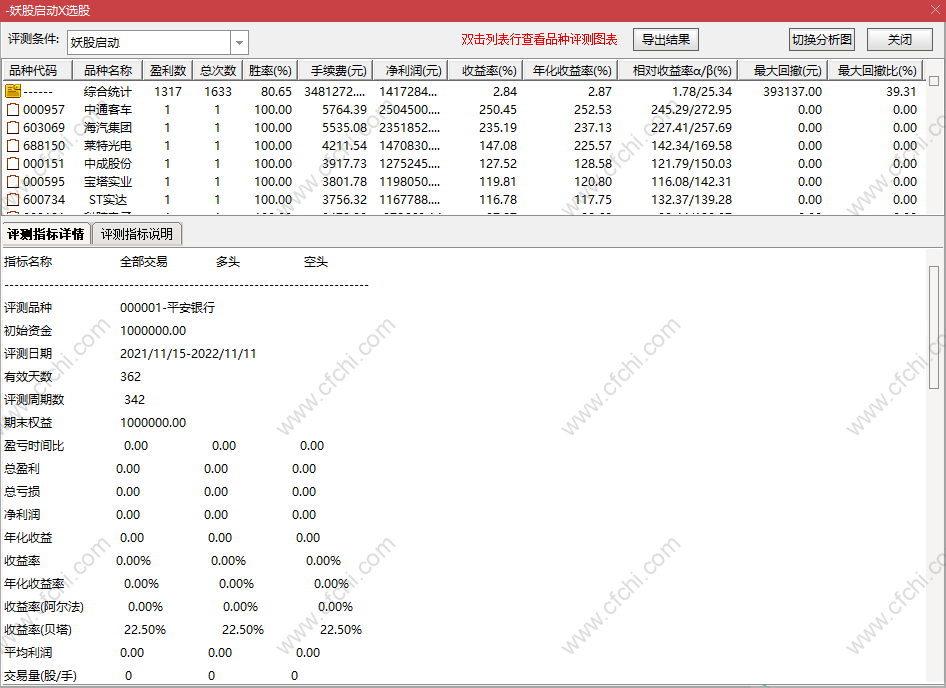Click stock code 000957
Image resolution: width=946 pixels, height=688 pixels.
pyautogui.click(x=44, y=110)
